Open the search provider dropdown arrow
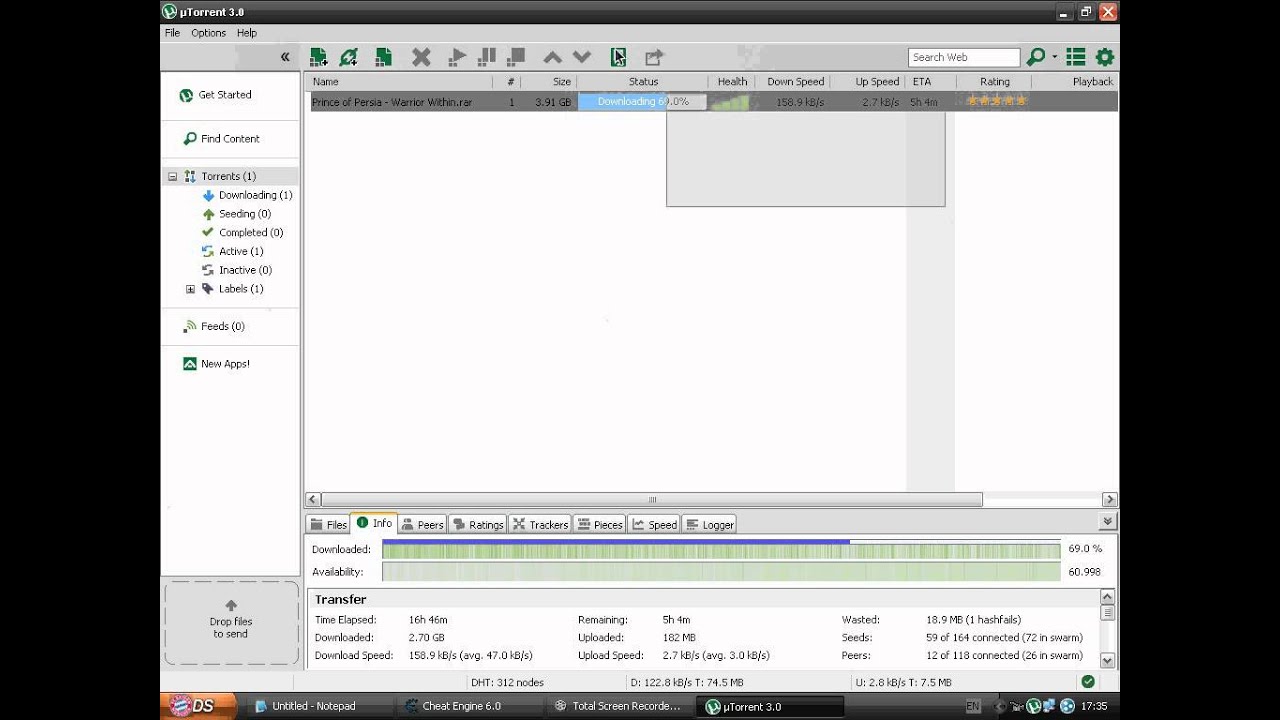 [1054, 57]
